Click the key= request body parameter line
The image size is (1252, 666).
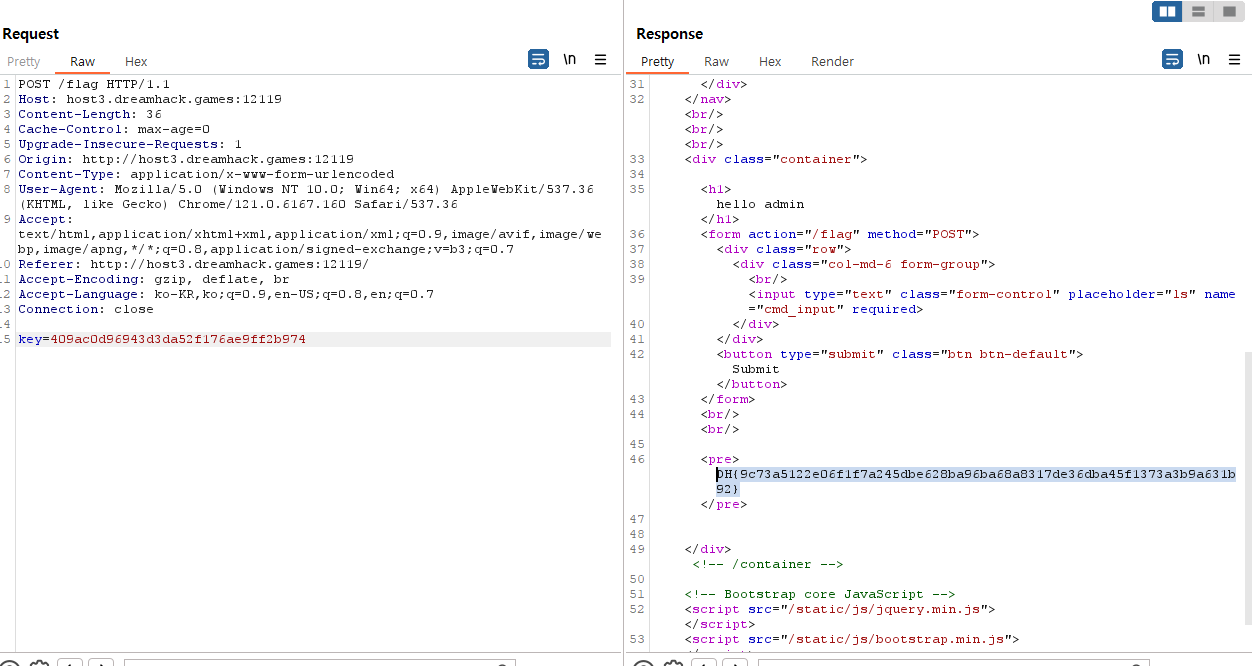pyautogui.click(x=162, y=339)
